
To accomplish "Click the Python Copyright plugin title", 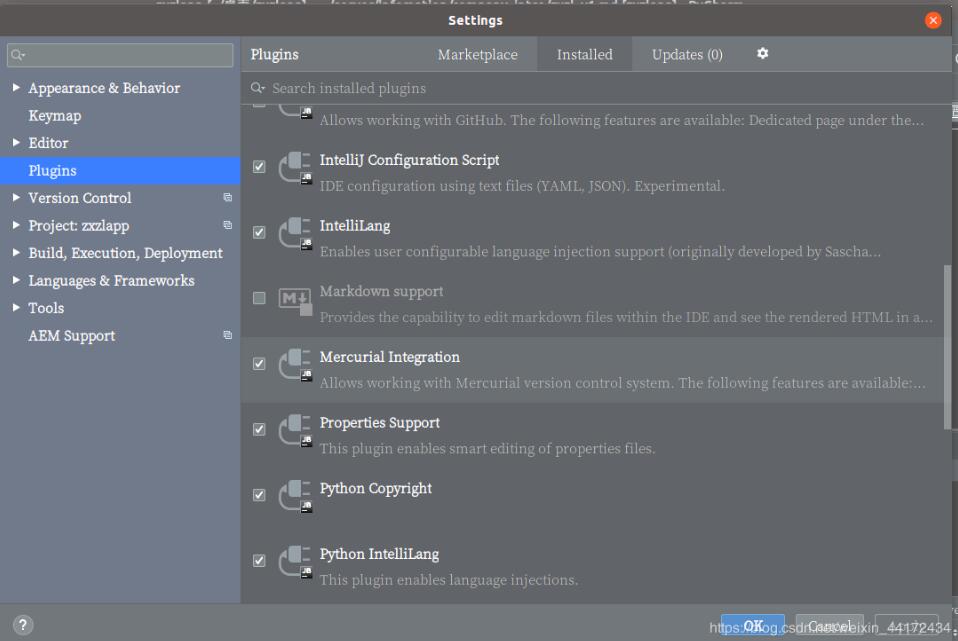I will point(375,488).
